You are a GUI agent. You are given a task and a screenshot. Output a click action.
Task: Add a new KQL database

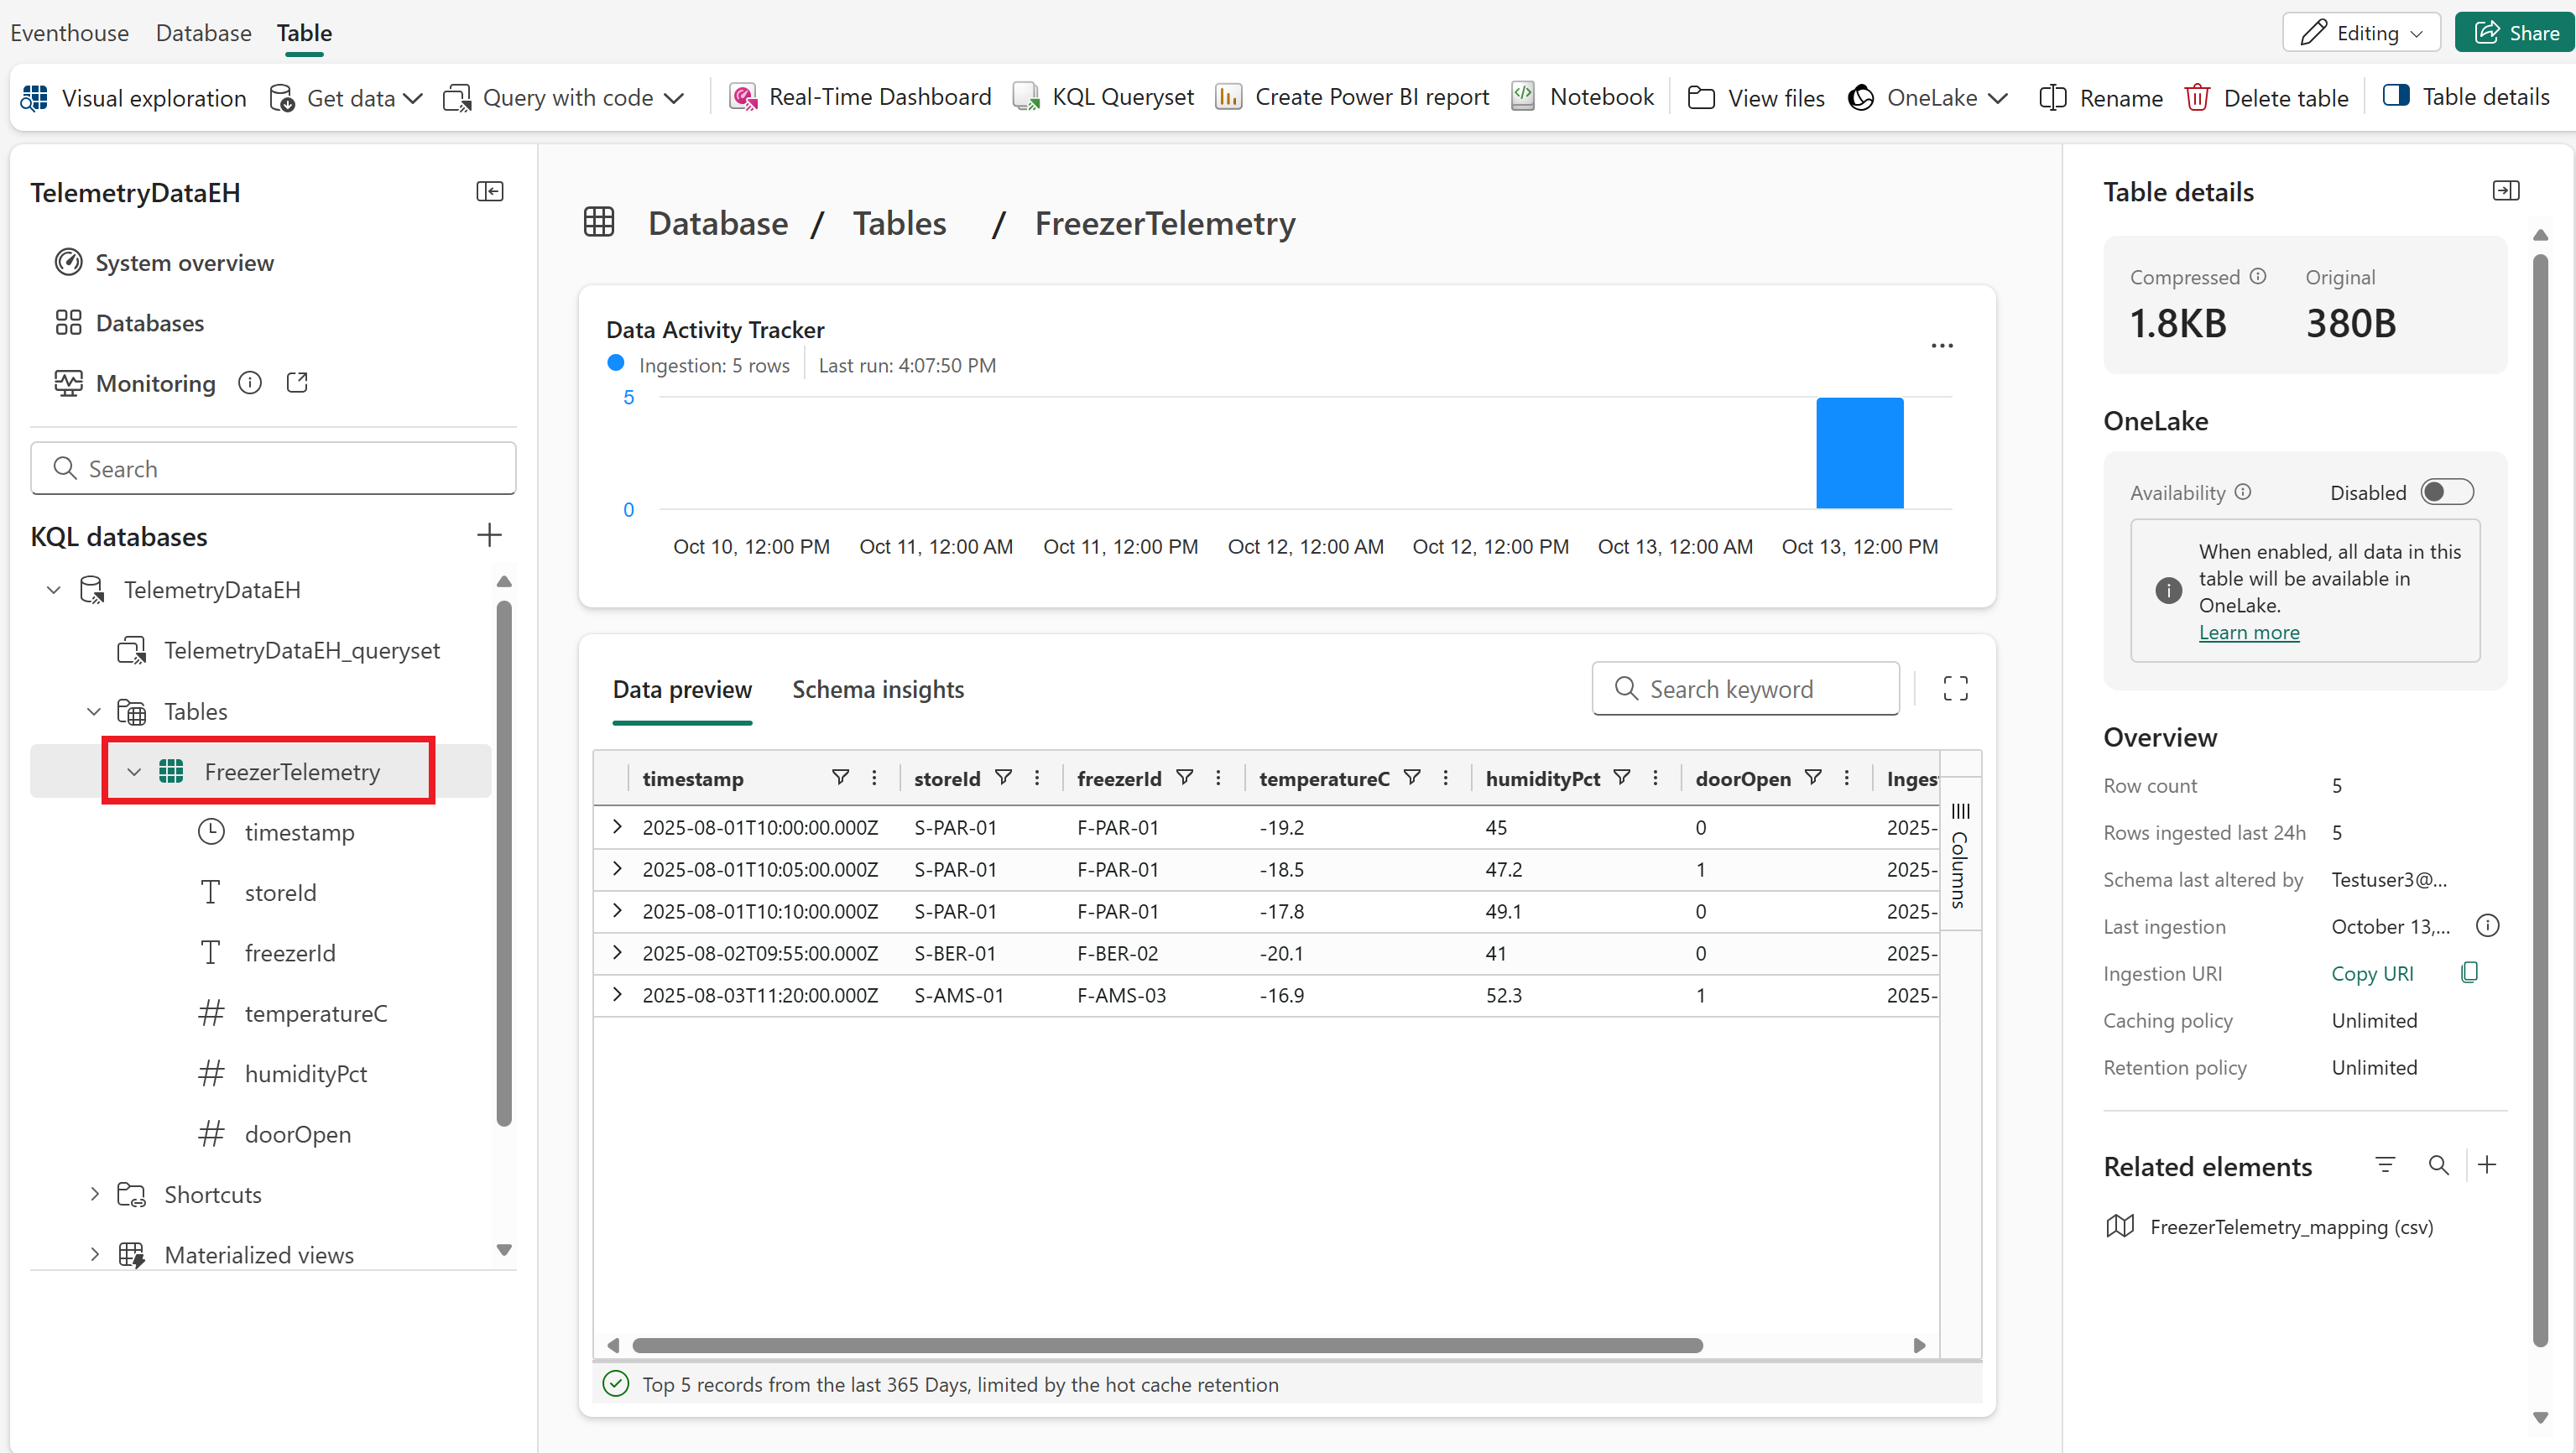[489, 535]
